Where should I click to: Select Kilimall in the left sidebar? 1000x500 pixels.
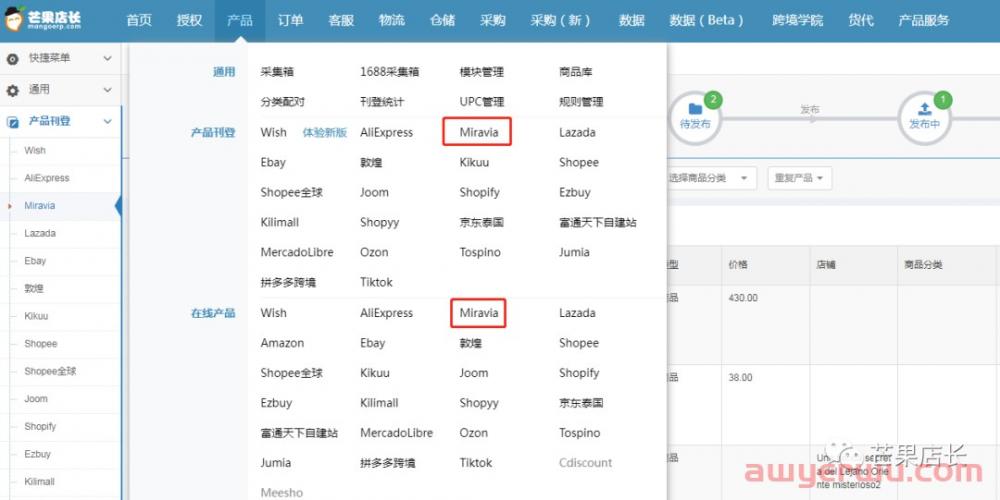[40, 482]
